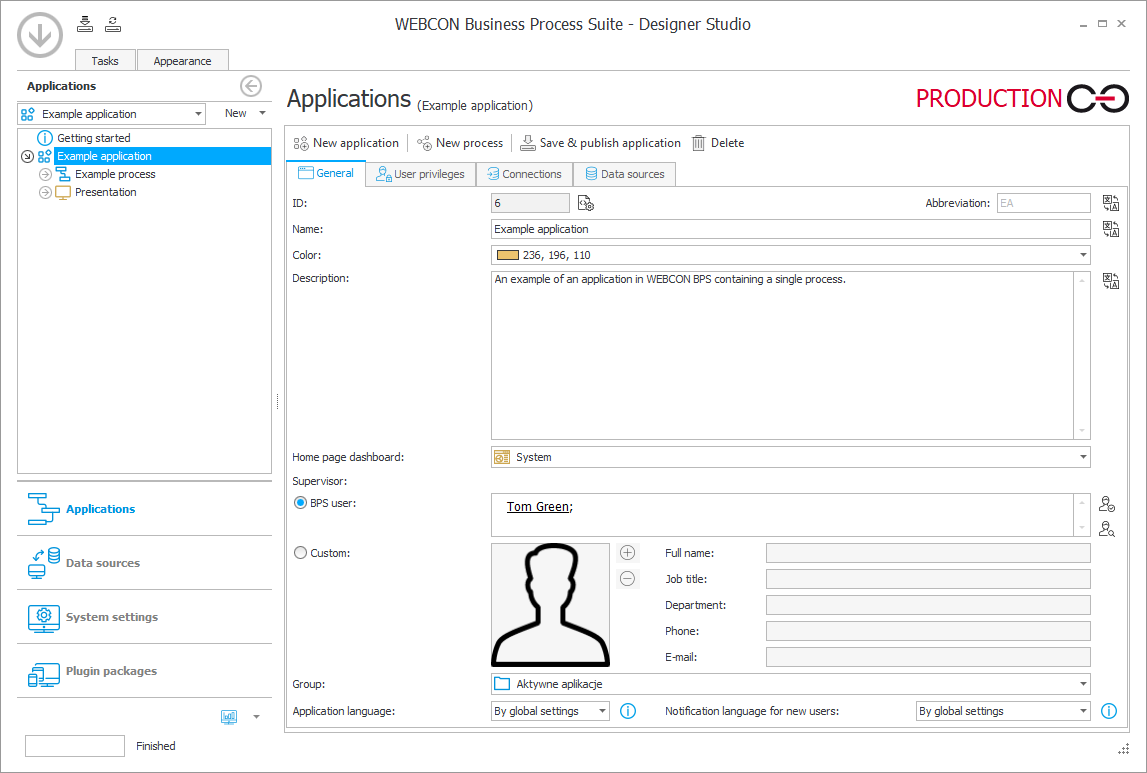
Task: Open Notification language for new users dropdown
Action: tap(1083, 711)
